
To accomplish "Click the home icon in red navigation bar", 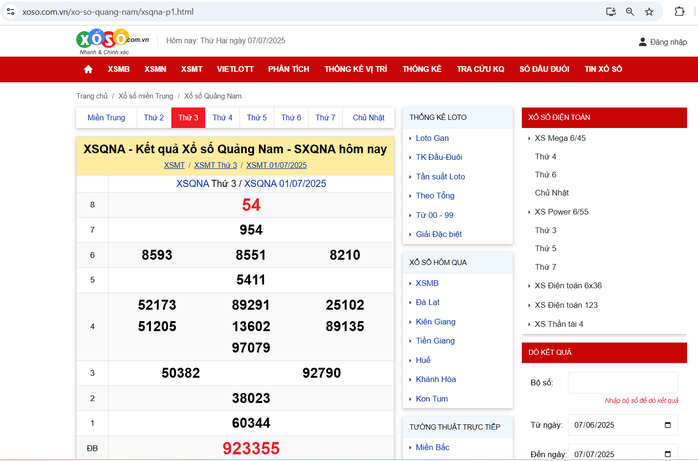I will point(88,69).
